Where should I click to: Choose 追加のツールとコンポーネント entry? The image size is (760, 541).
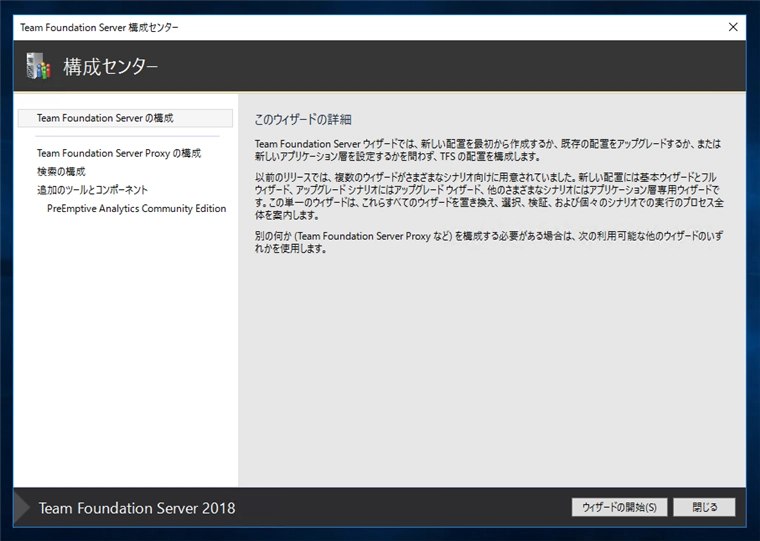(x=92, y=190)
